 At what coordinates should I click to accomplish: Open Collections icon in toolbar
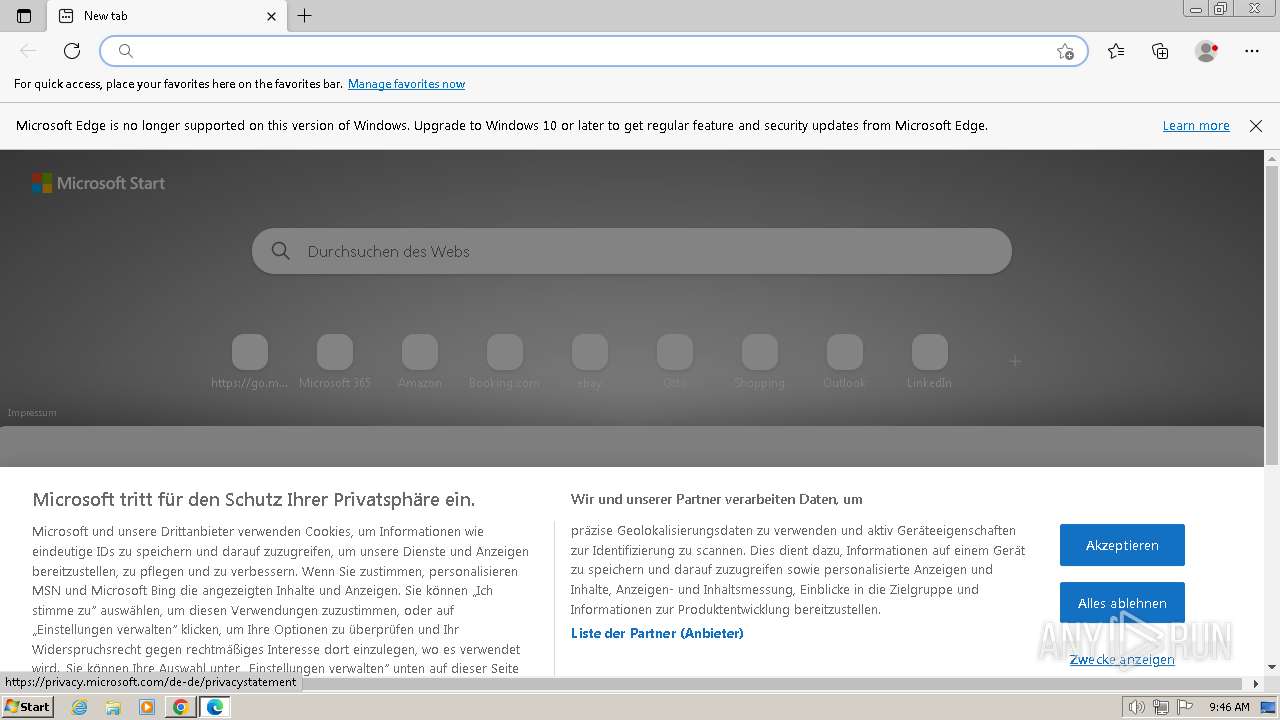point(1160,51)
